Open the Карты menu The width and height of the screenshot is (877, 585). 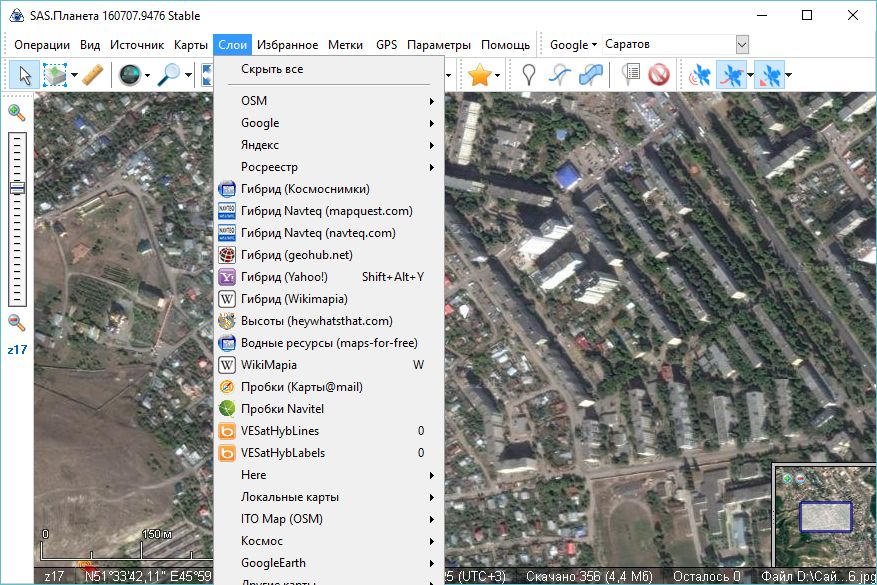tap(191, 45)
